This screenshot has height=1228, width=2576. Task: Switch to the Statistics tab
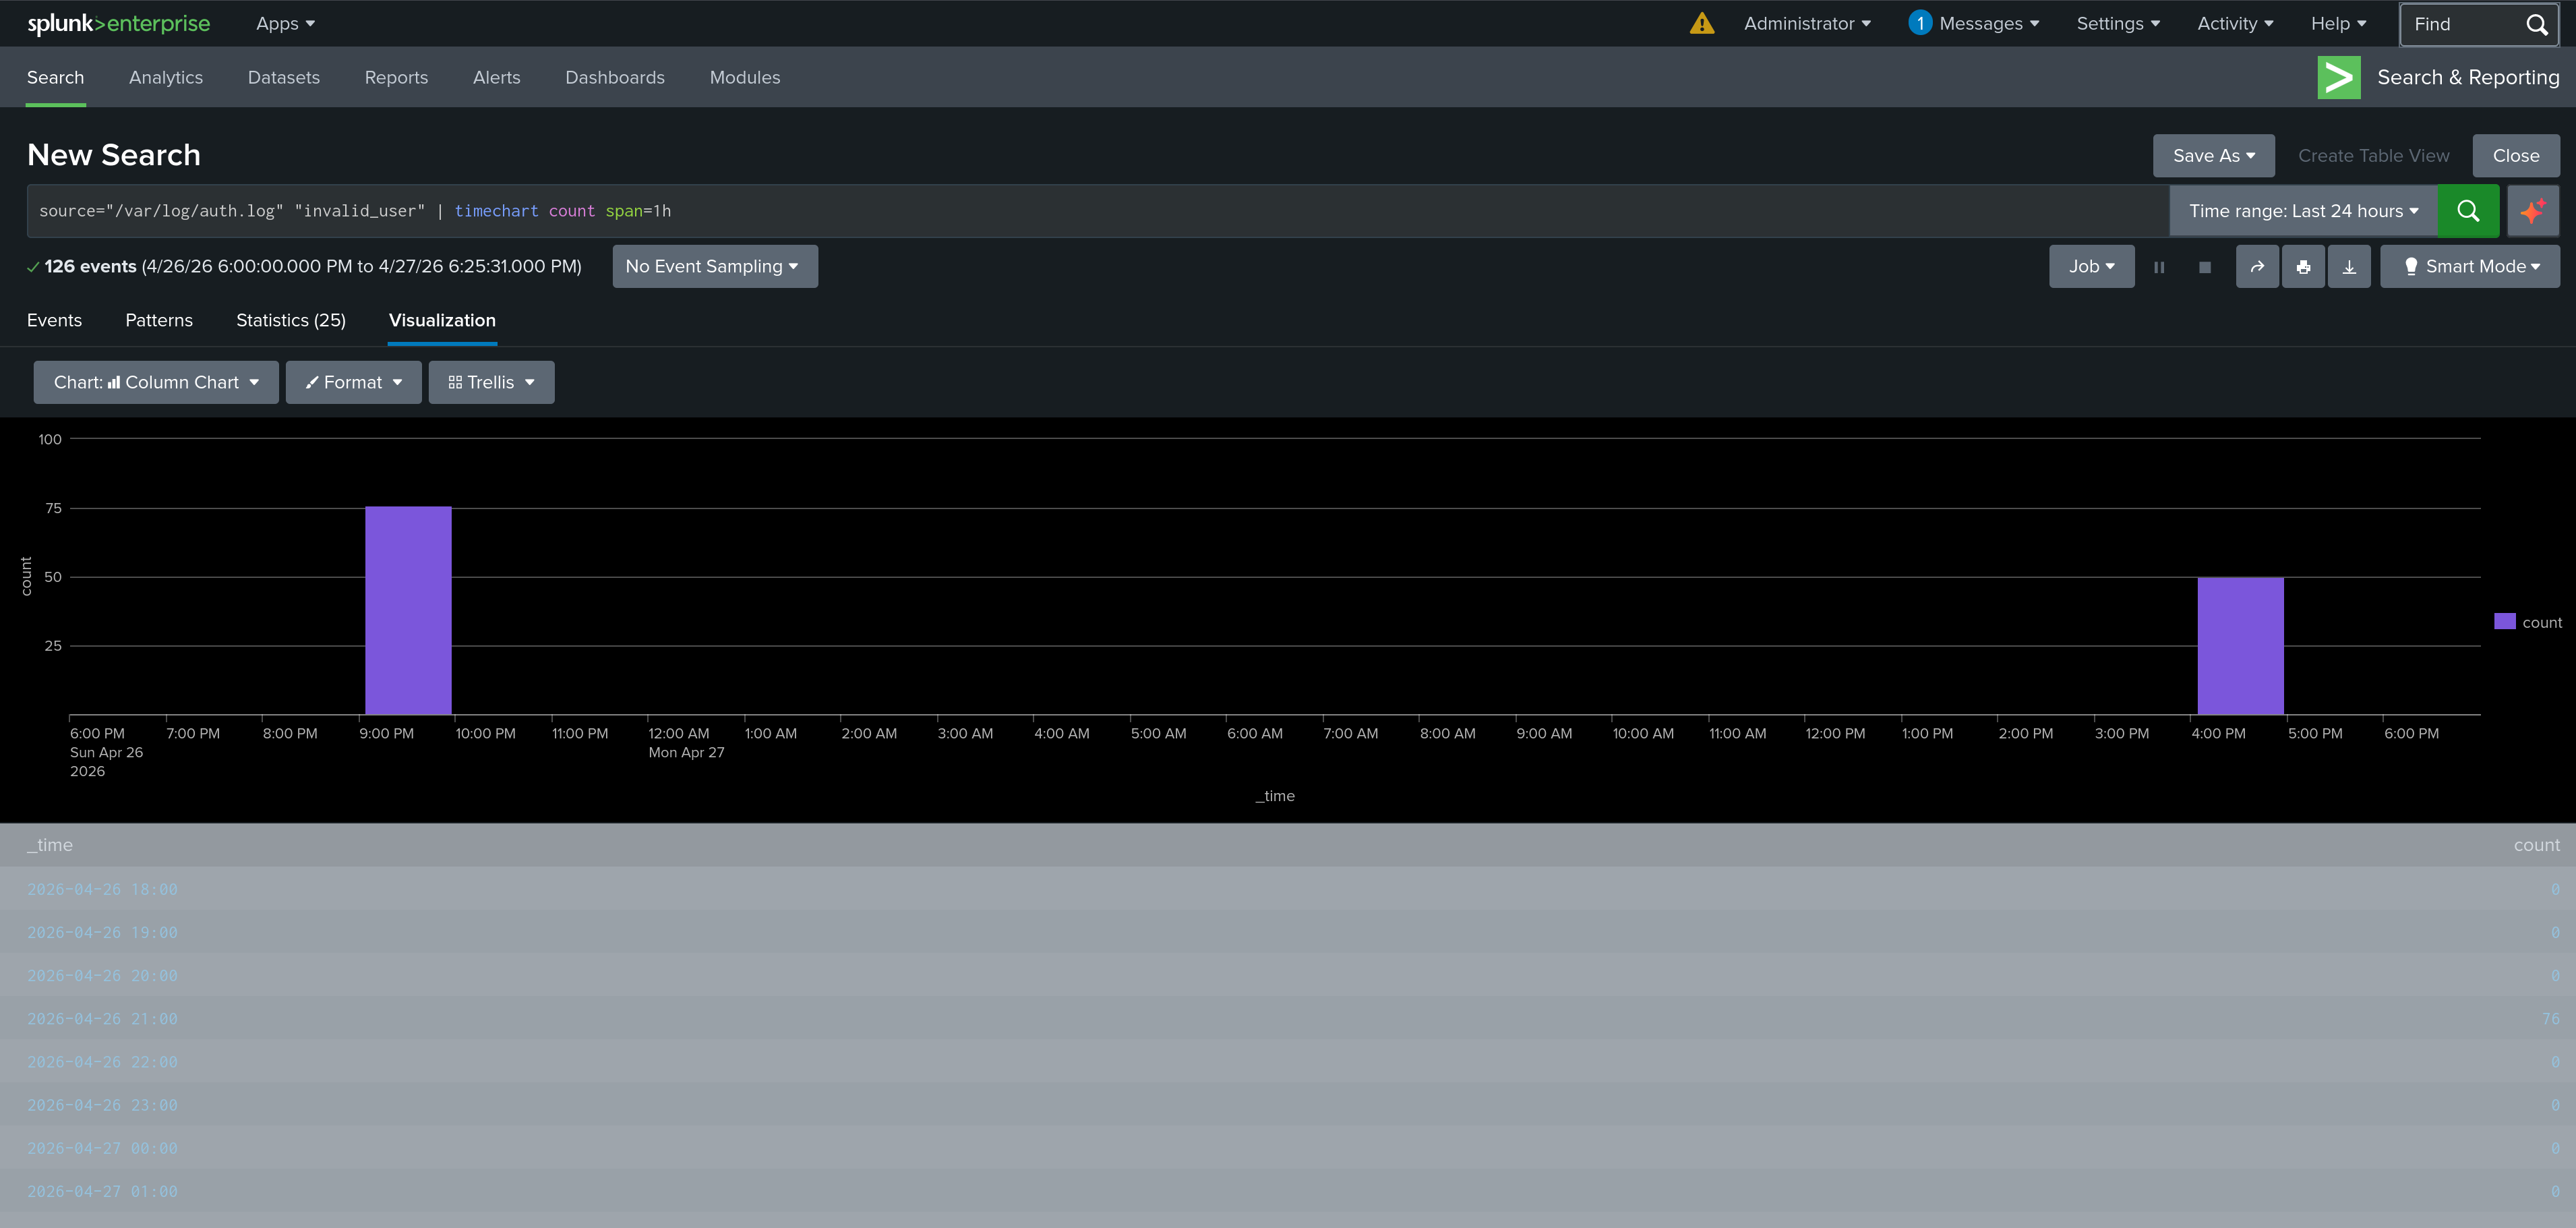click(290, 320)
